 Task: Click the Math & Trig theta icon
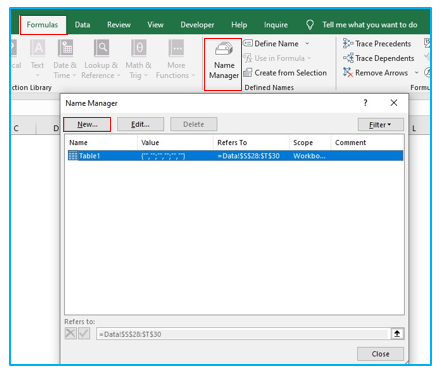139,48
